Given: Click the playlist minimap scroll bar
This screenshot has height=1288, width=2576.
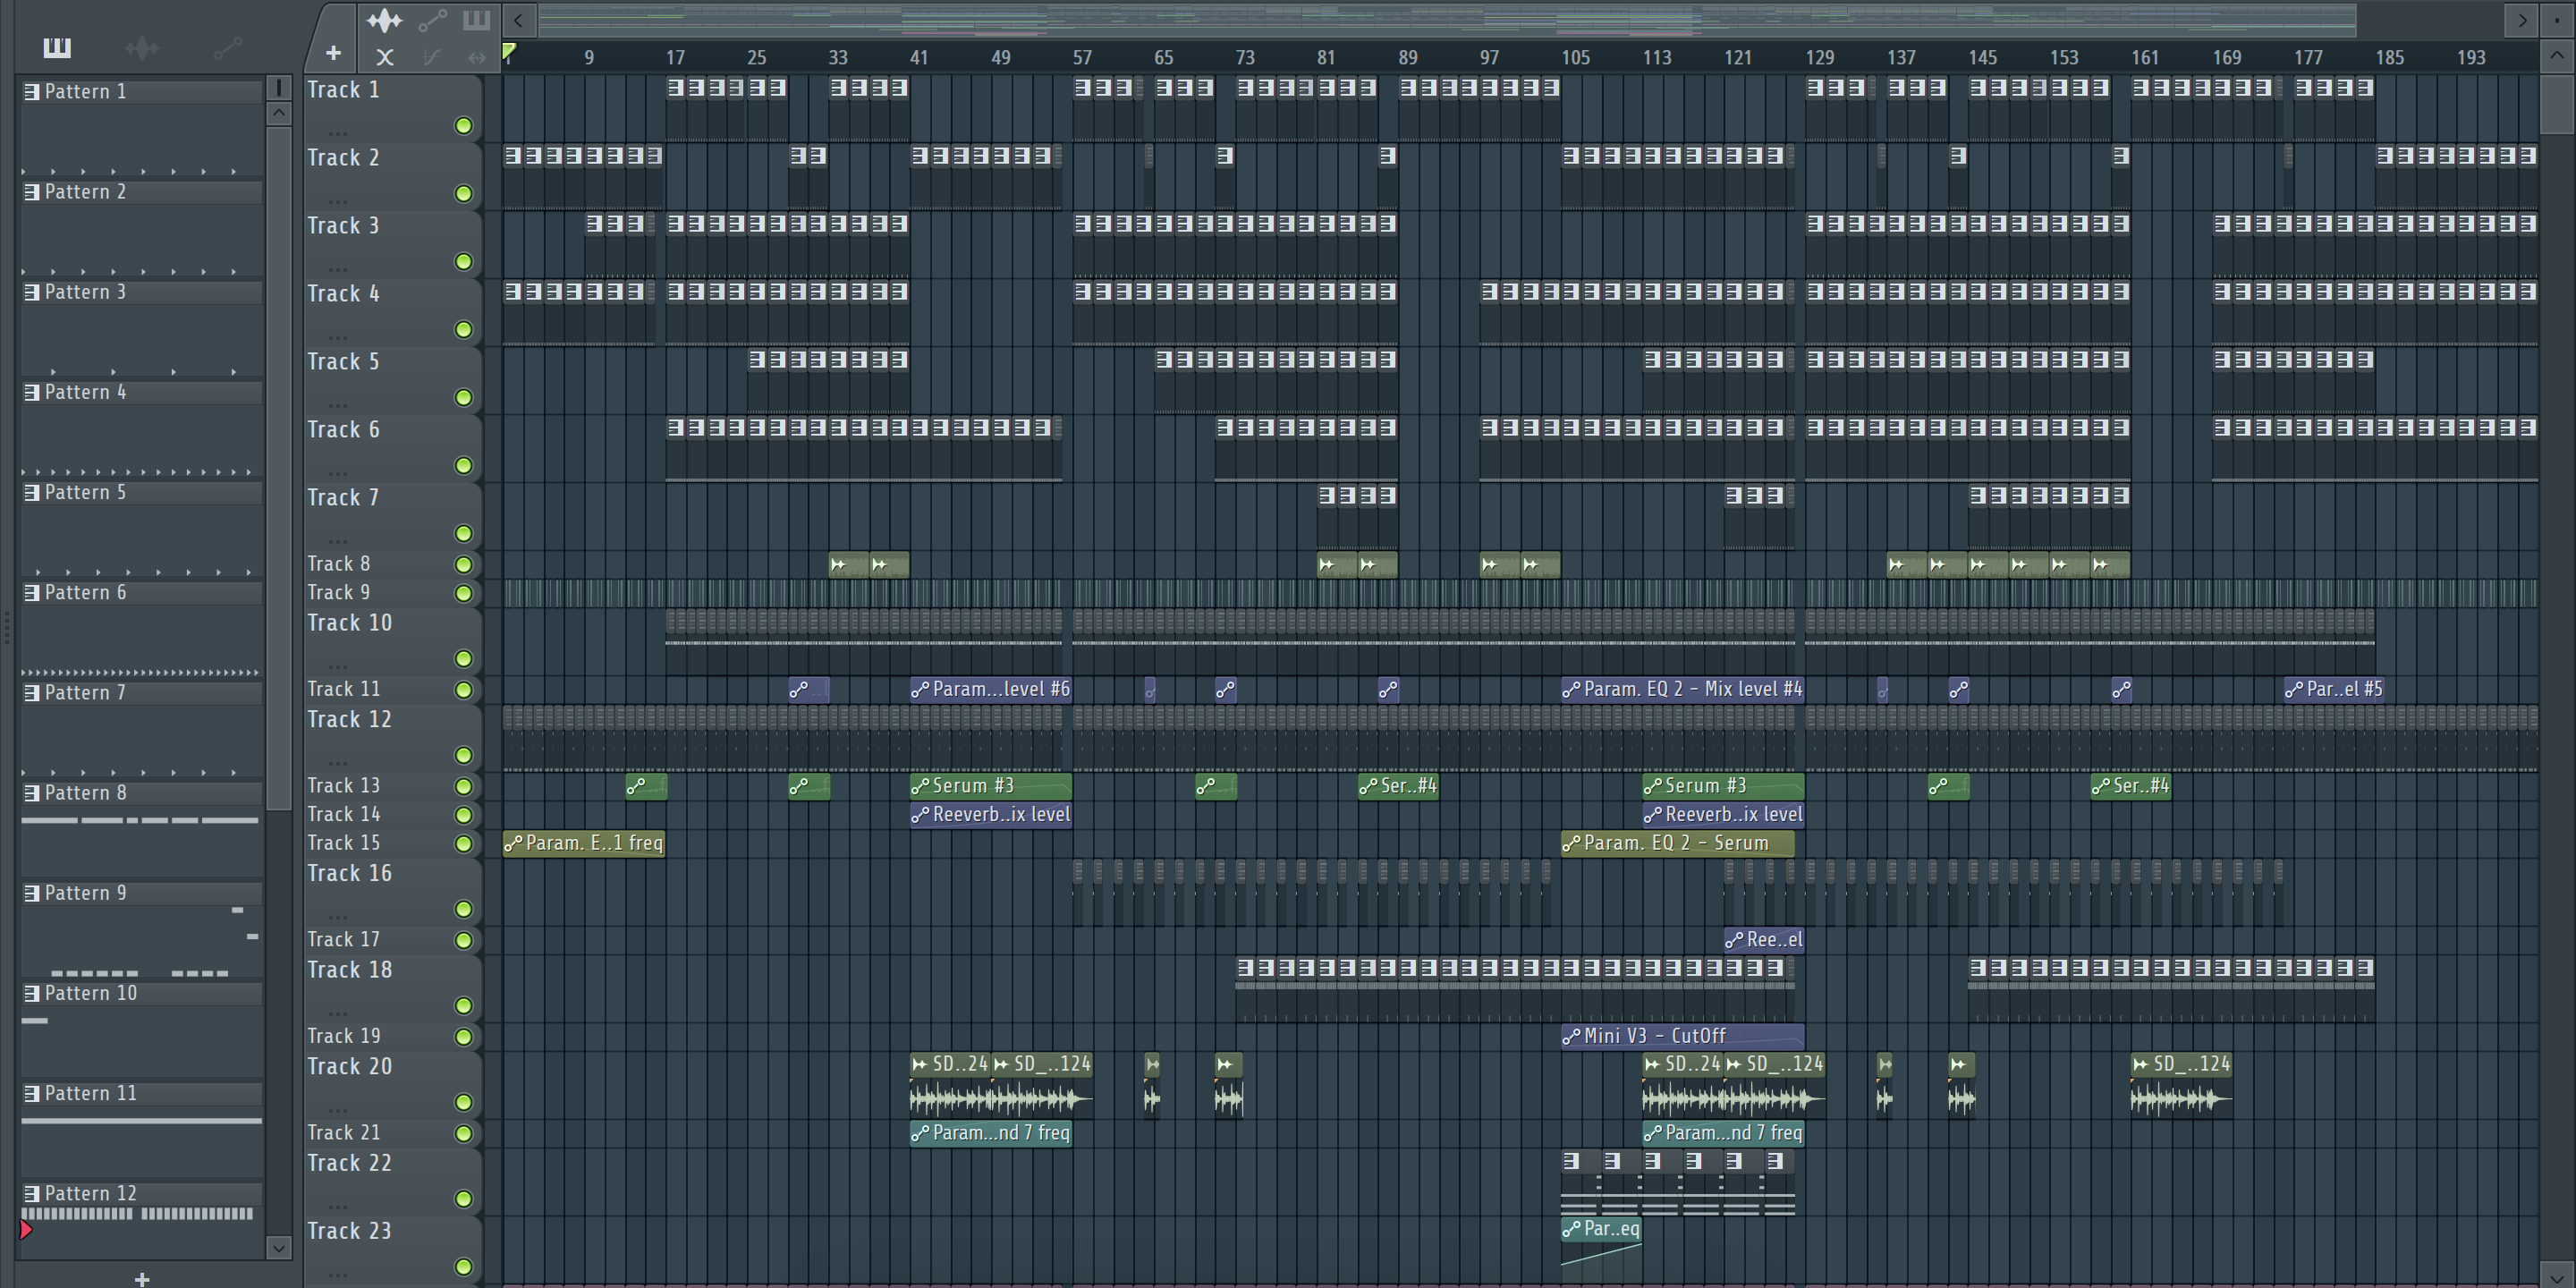Looking at the screenshot, I should click(x=1447, y=19).
